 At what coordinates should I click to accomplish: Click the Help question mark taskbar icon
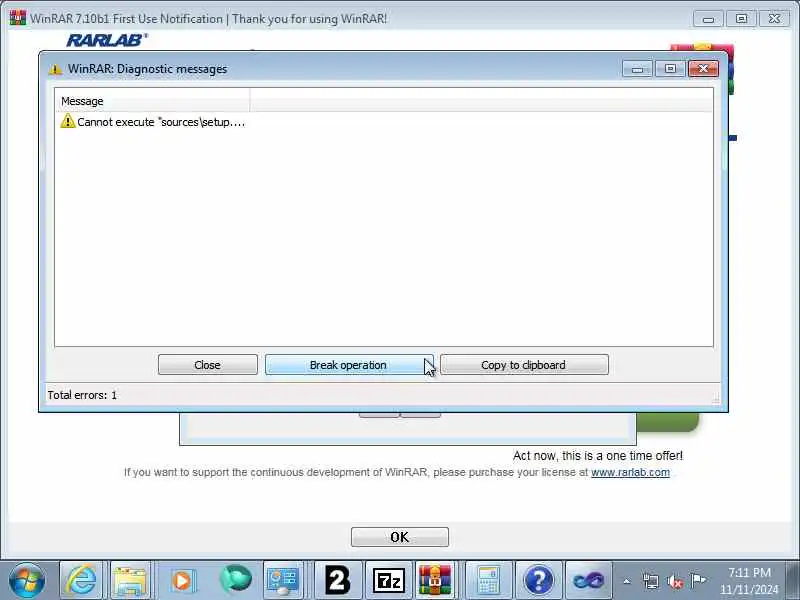pos(538,581)
